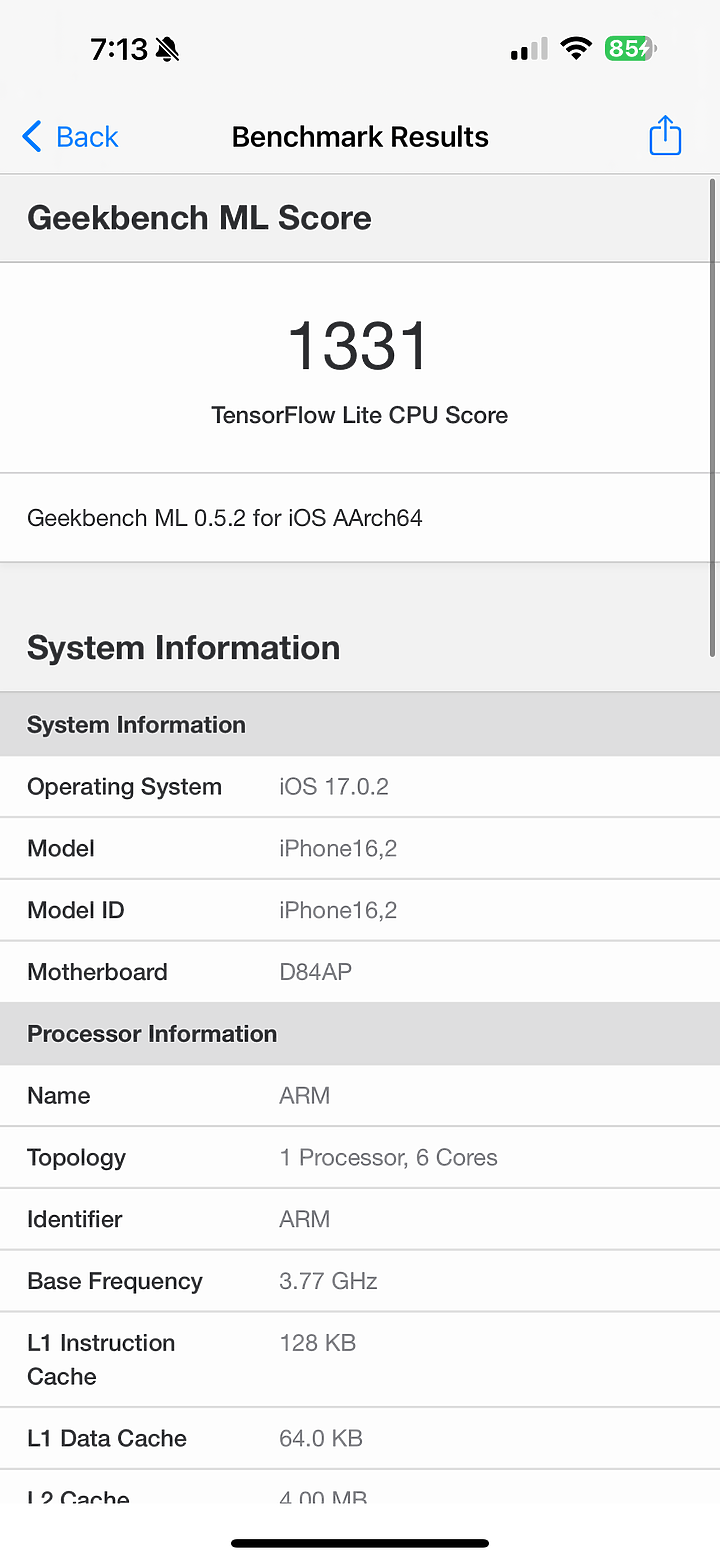Select the Motherboard D84AP row
720x1561 pixels.
(x=360, y=972)
